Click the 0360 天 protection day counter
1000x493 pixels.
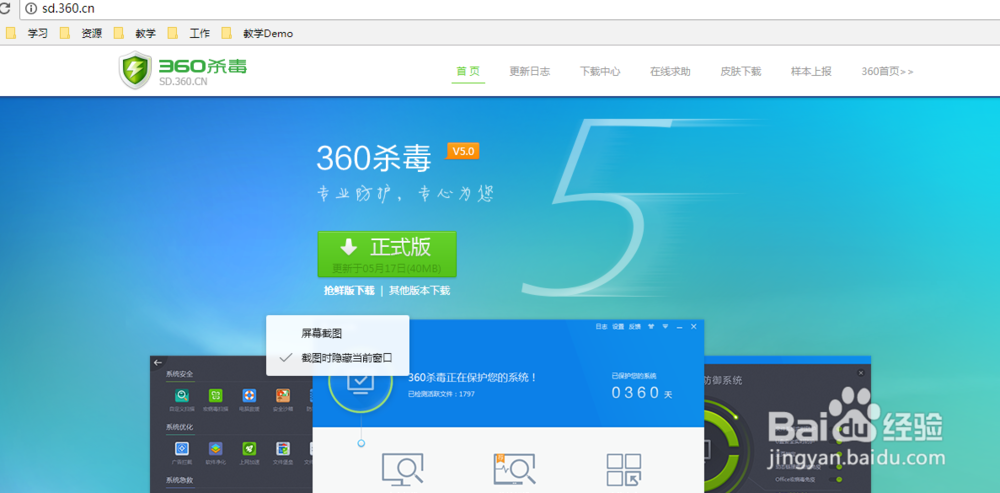[642, 393]
